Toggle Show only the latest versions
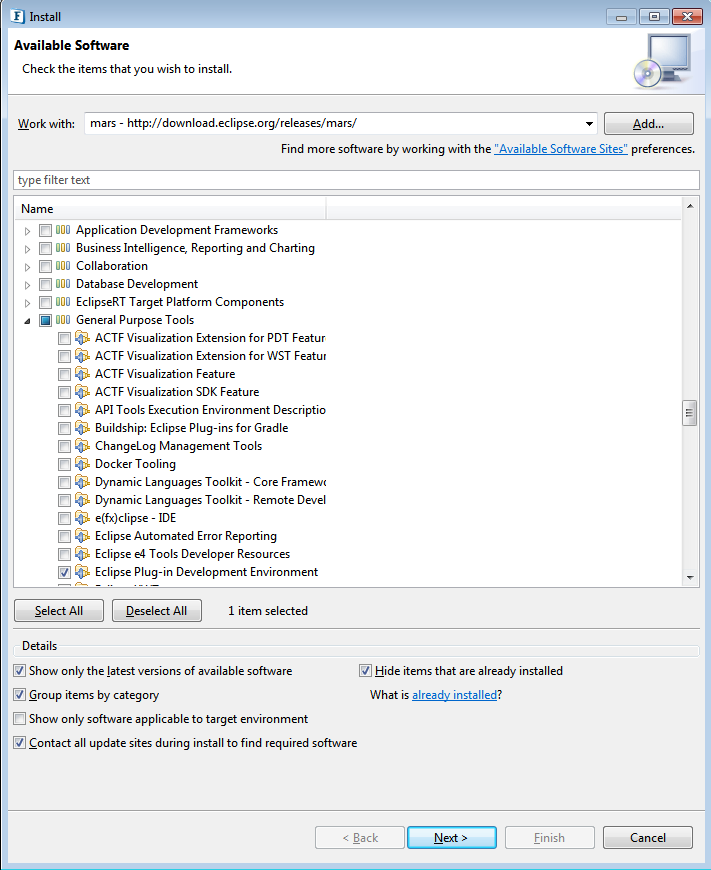 [x=19, y=671]
